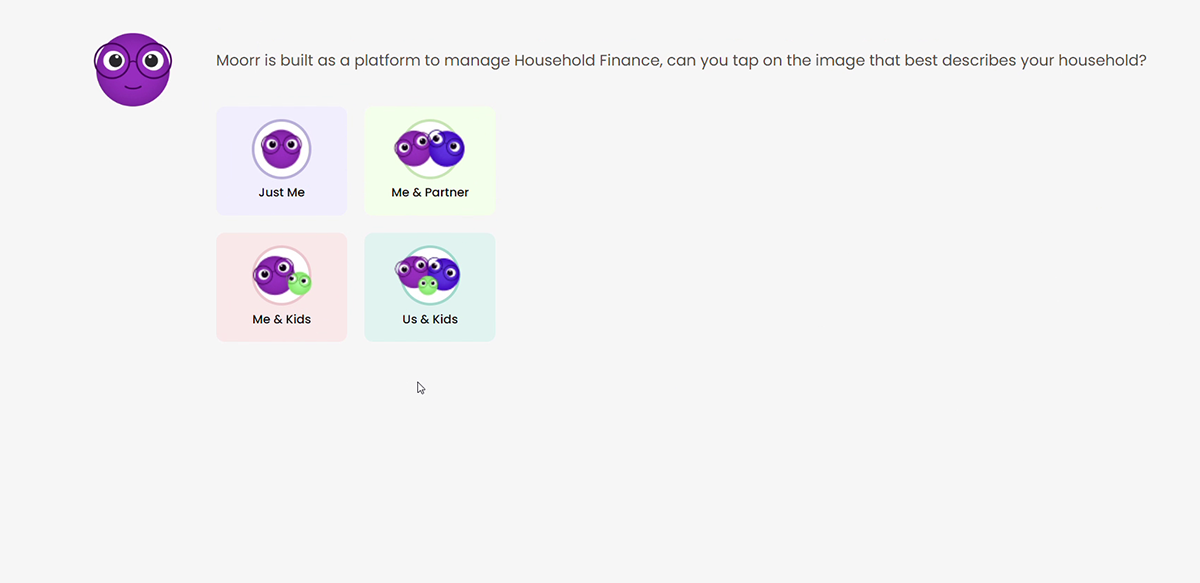The width and height of the screenshot is (1200, 583).
Task: Choose the "Us & Kids" text label
Action: click(x=430, y=319)
